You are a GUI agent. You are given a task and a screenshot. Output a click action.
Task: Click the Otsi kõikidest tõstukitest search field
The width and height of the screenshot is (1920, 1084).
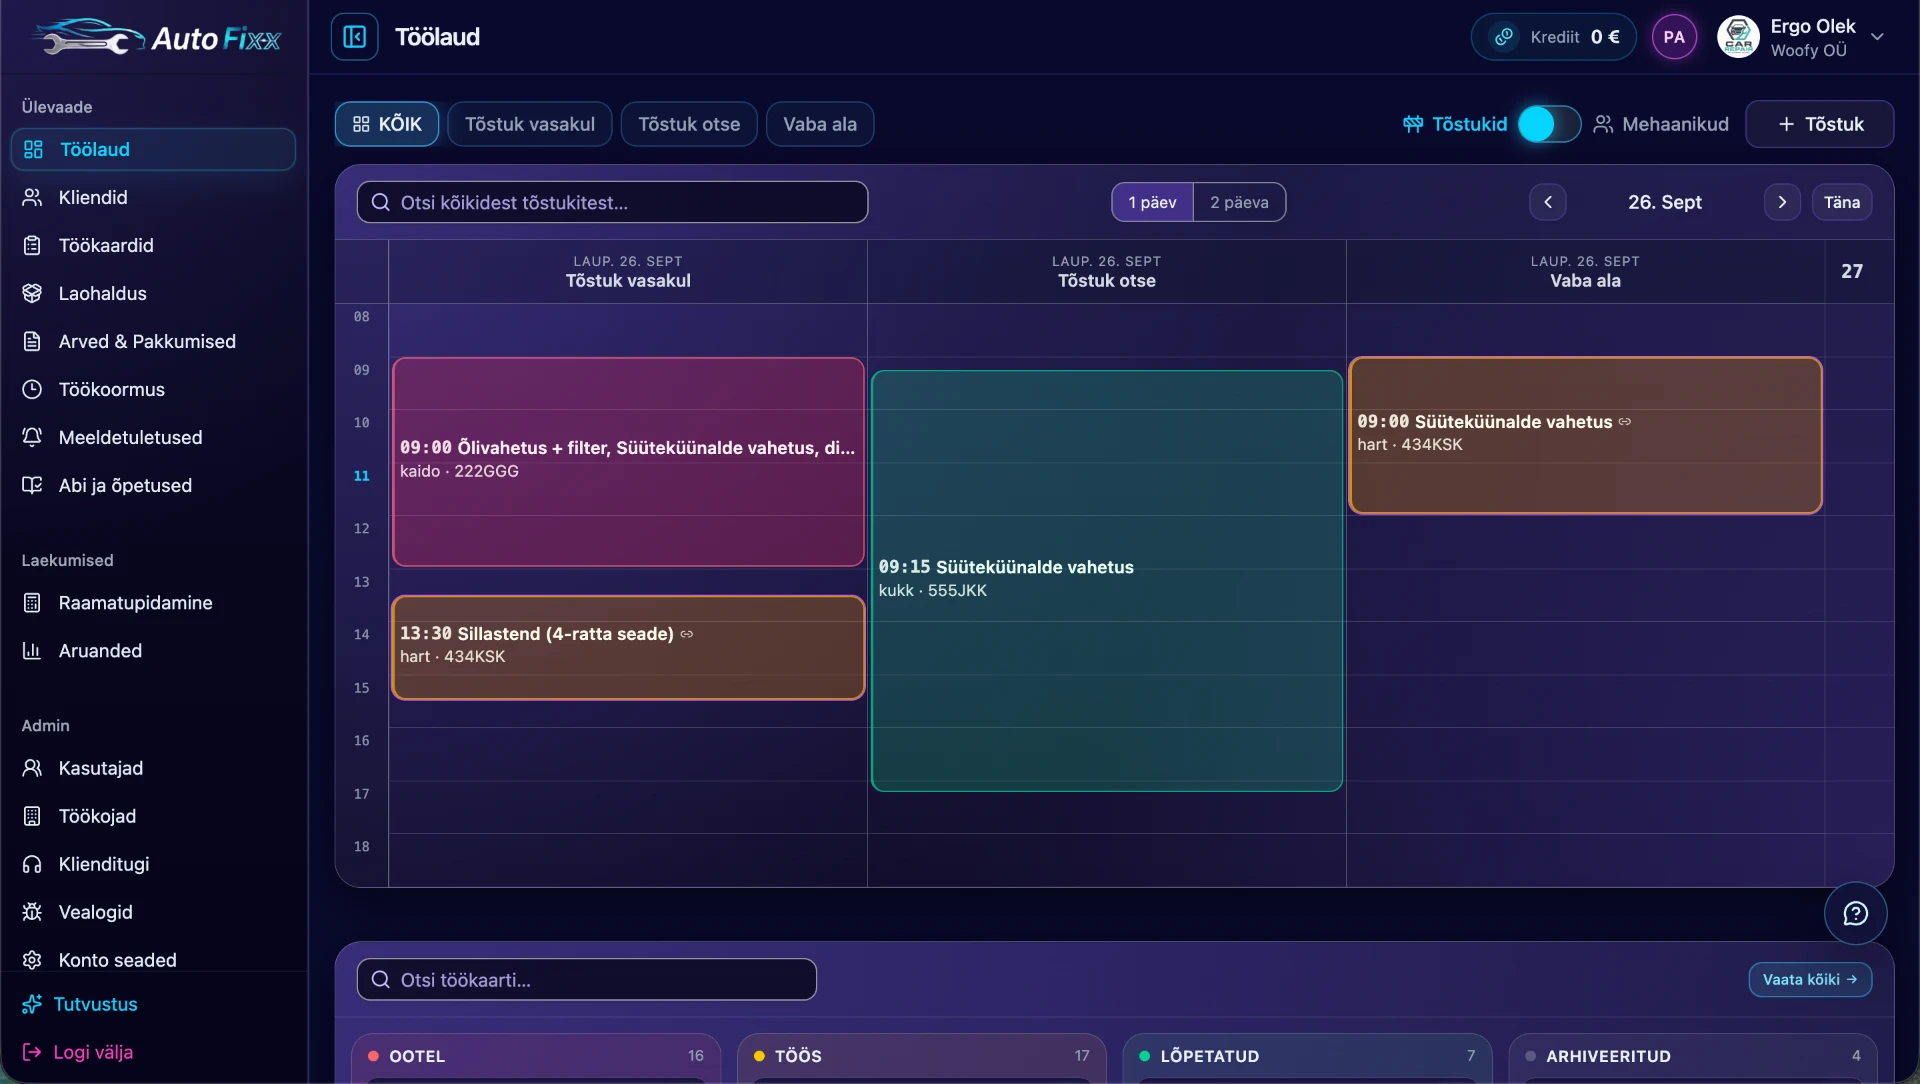tap(612, 202)
